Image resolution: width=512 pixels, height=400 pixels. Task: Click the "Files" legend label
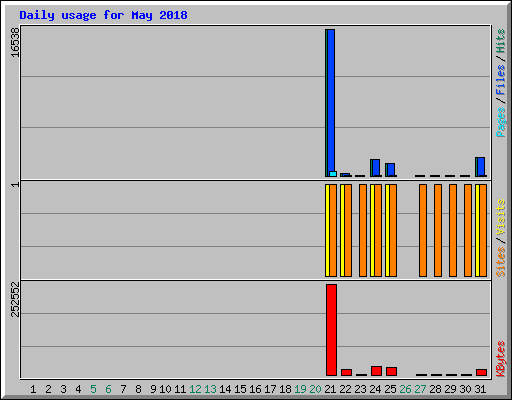click(x=501, y=80)
